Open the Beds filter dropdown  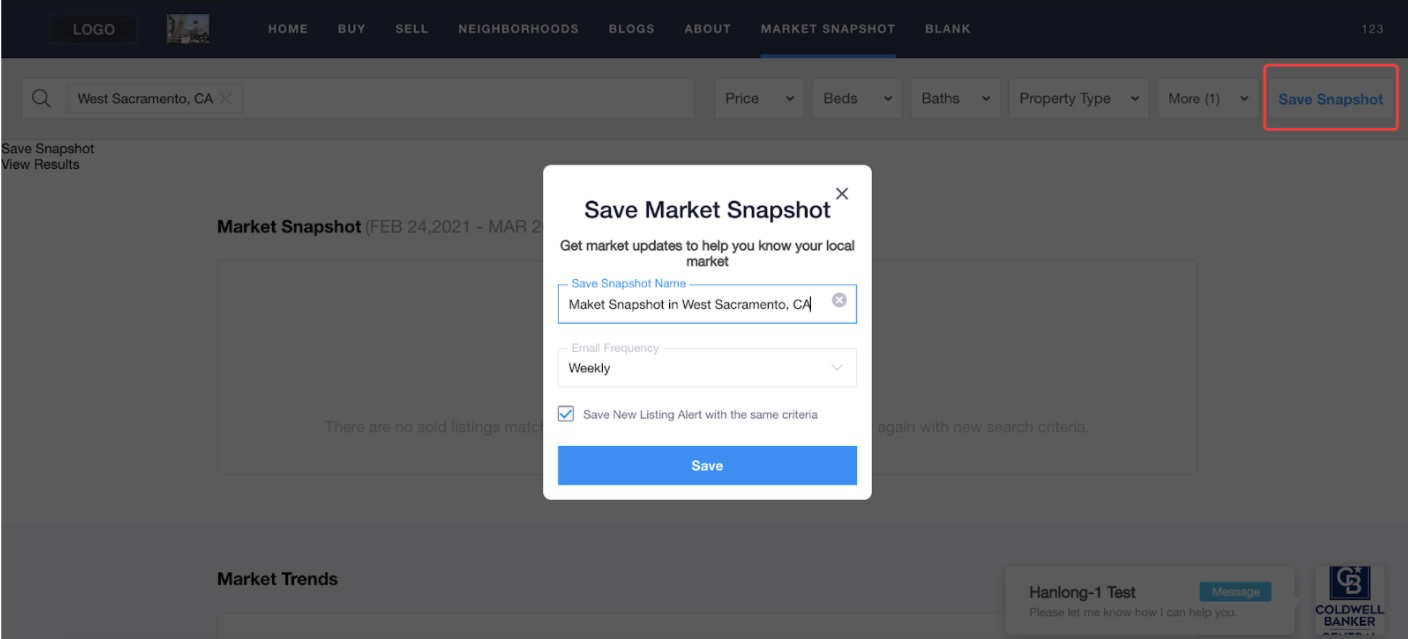click(857, 98)
